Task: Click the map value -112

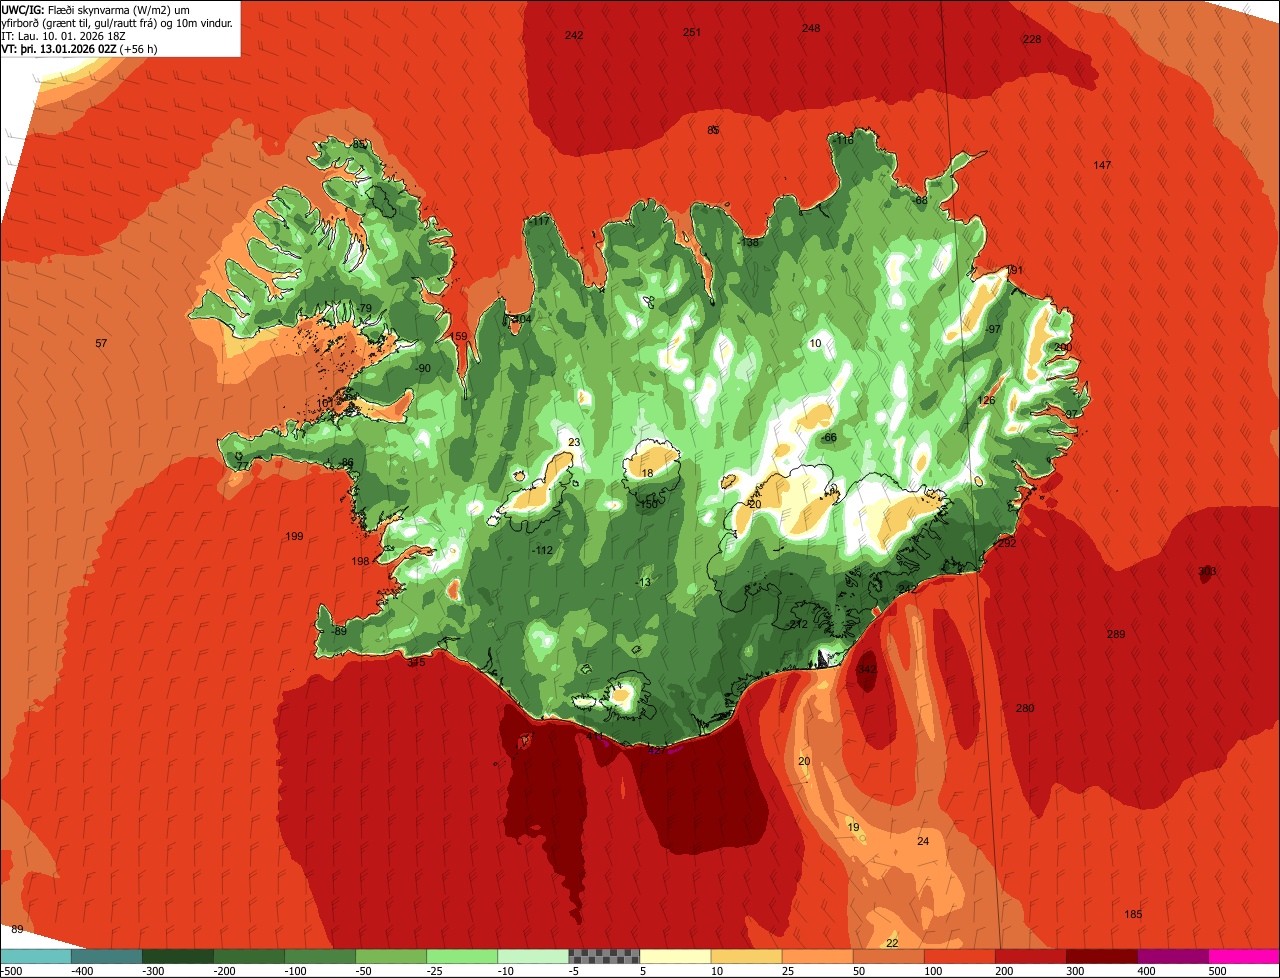Action: pos(543,551)
